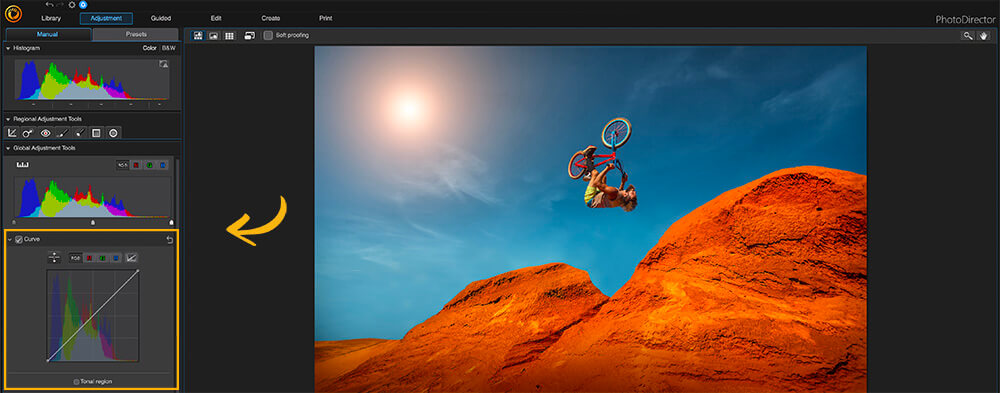Select the zoom magnifier tool
Screen dimensions: 1000x393
click(x=968, y=36)
